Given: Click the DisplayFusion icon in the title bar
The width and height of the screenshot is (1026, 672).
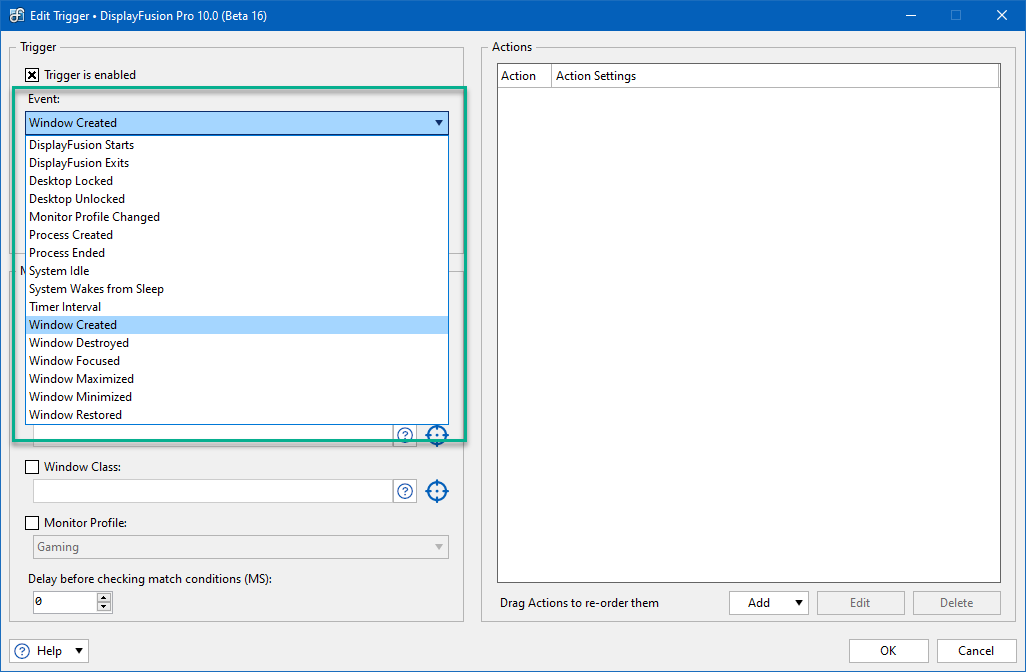Looking at the screenshot, I should [x=16, y=15].
